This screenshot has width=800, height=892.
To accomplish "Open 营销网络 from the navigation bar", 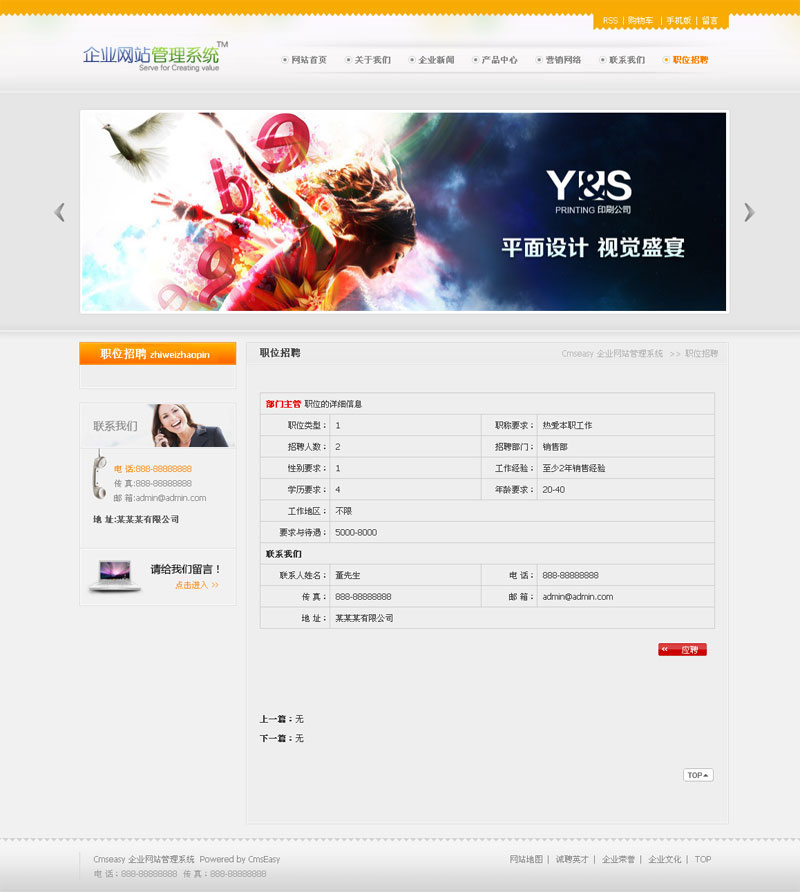I will click(562, 60).
